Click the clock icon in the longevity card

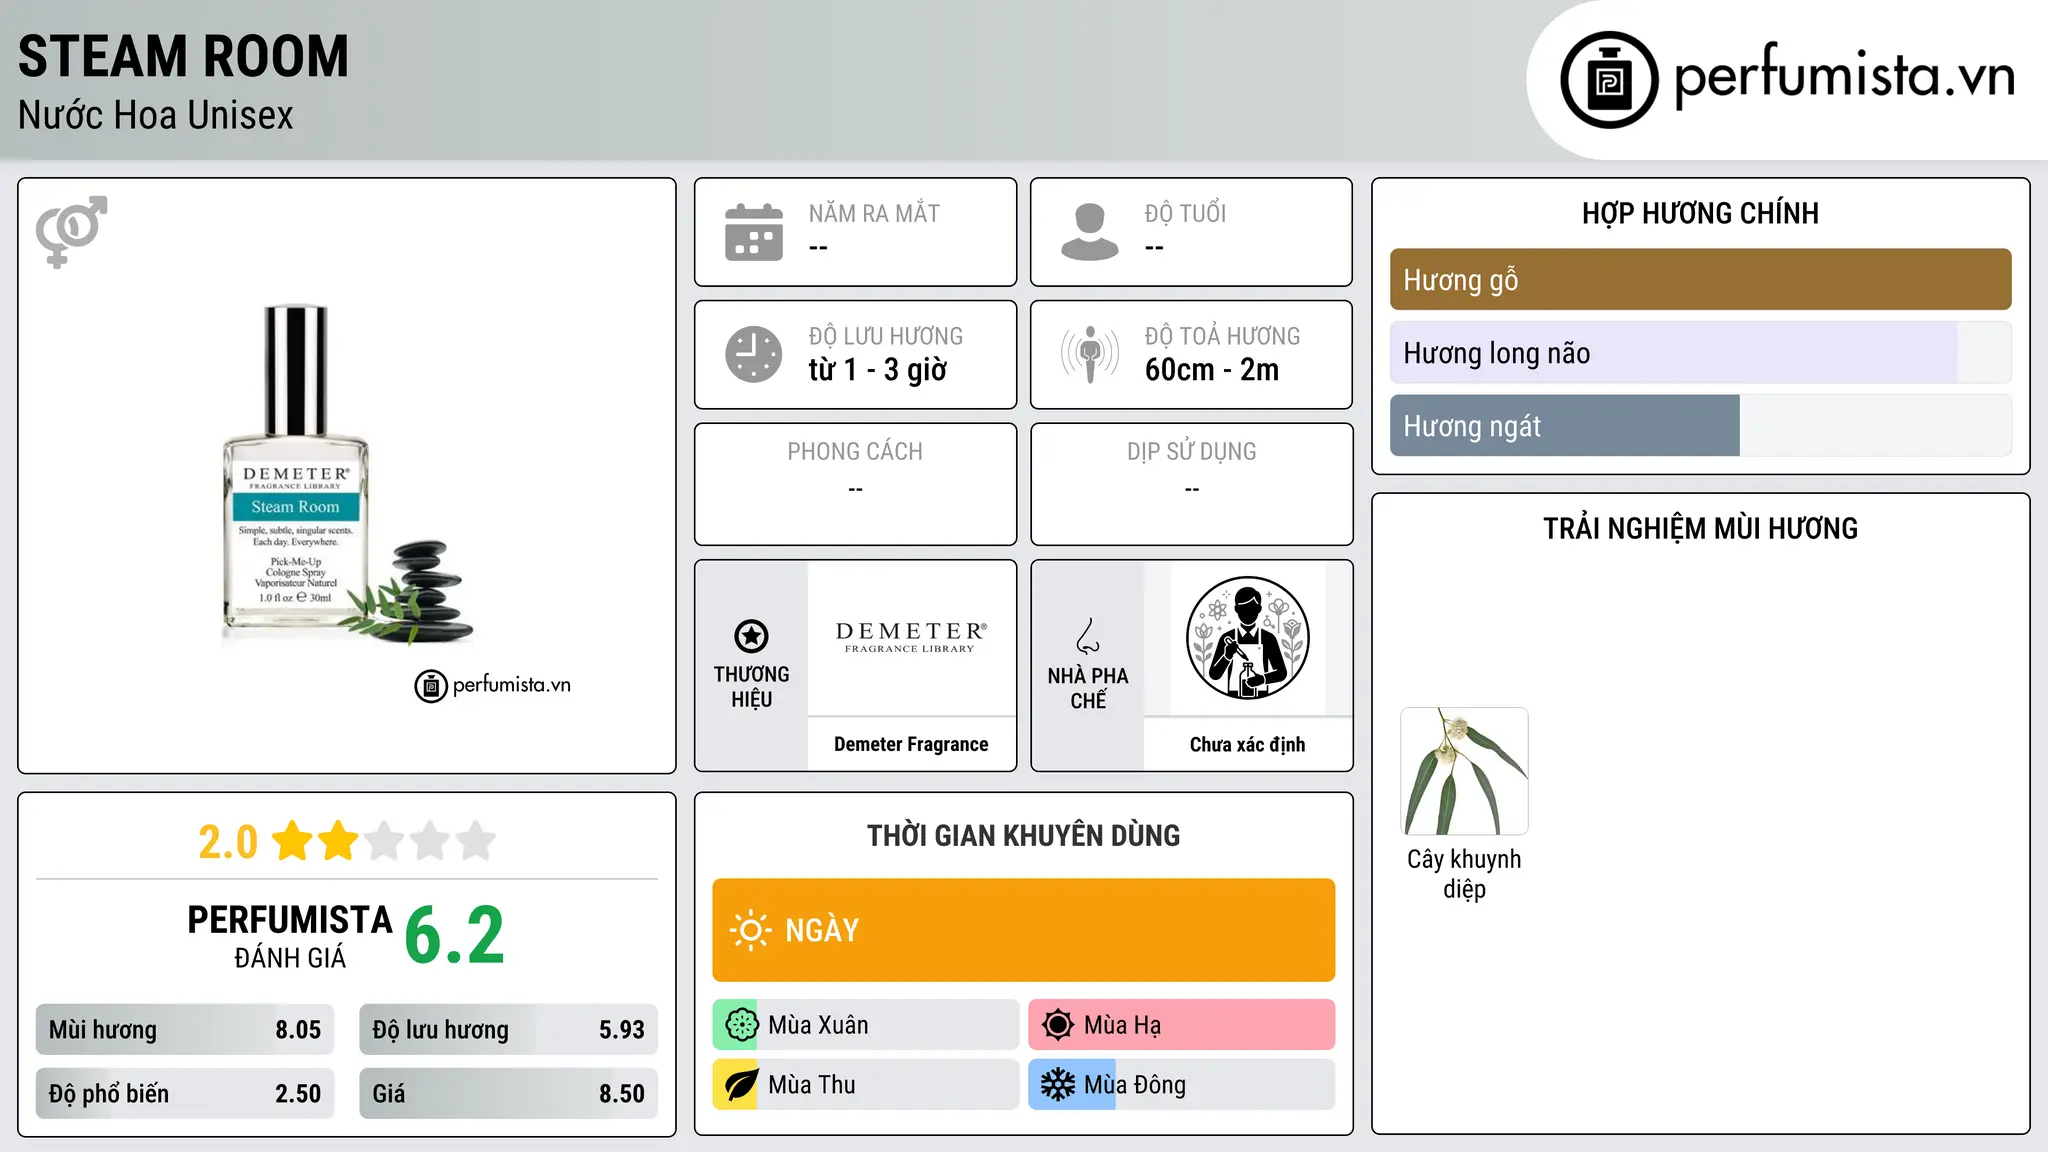(754, 354)
